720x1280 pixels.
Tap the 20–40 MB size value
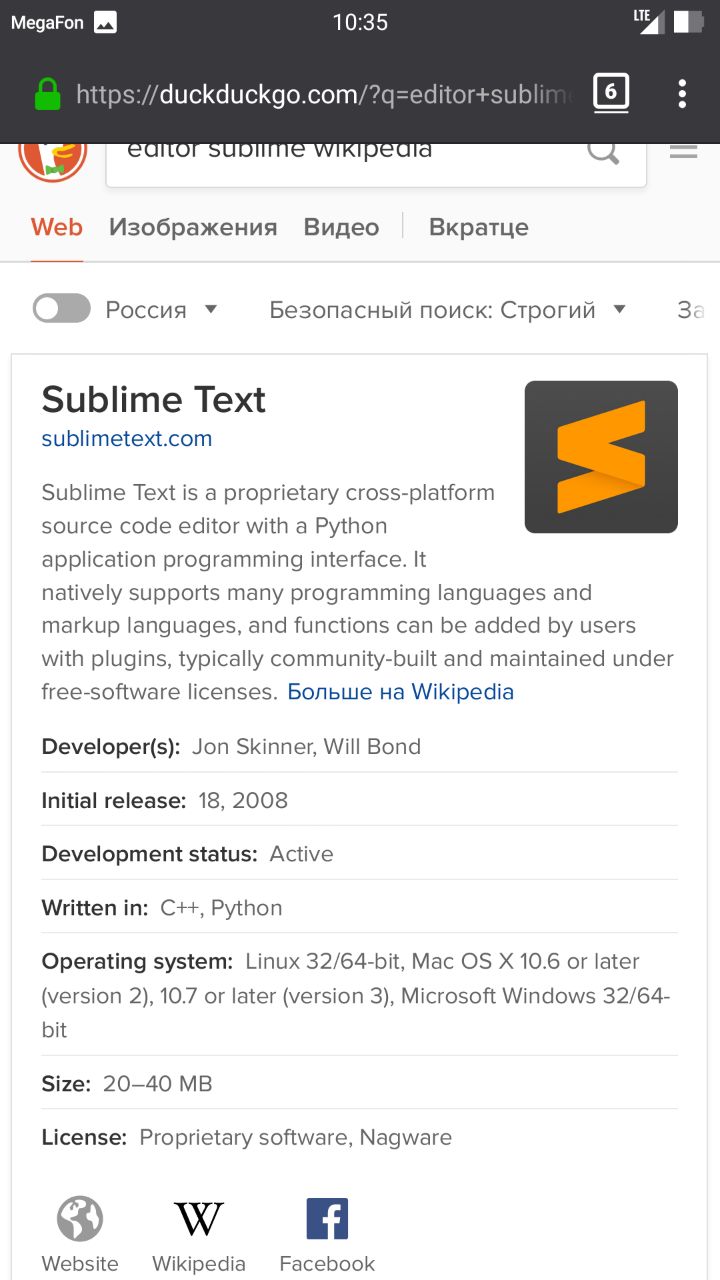[x=158, y=1084]
